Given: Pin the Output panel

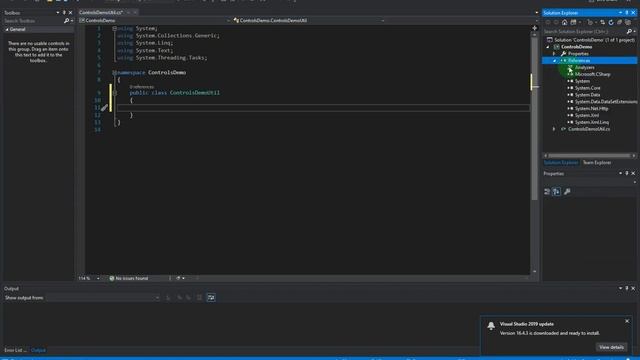Looking at the screenshot, I should (x=627, y=288).
